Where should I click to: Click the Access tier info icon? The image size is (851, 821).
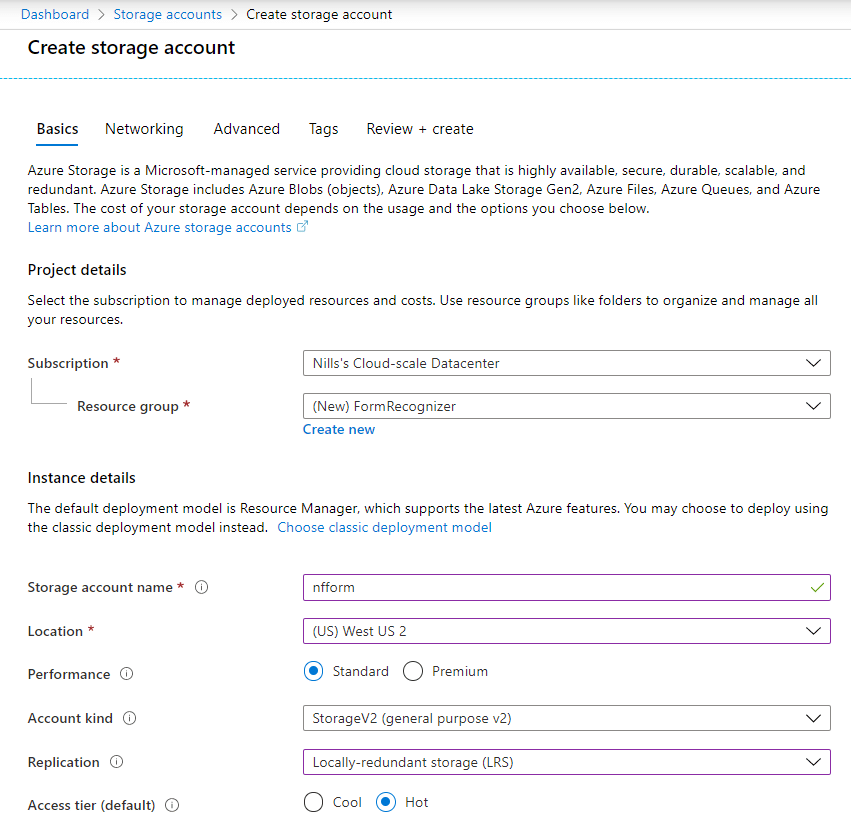click(172, 805)
